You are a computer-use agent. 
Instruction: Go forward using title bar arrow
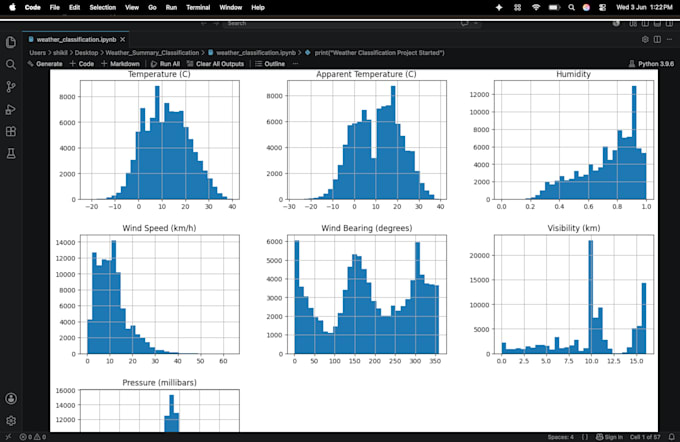point(216,23)
